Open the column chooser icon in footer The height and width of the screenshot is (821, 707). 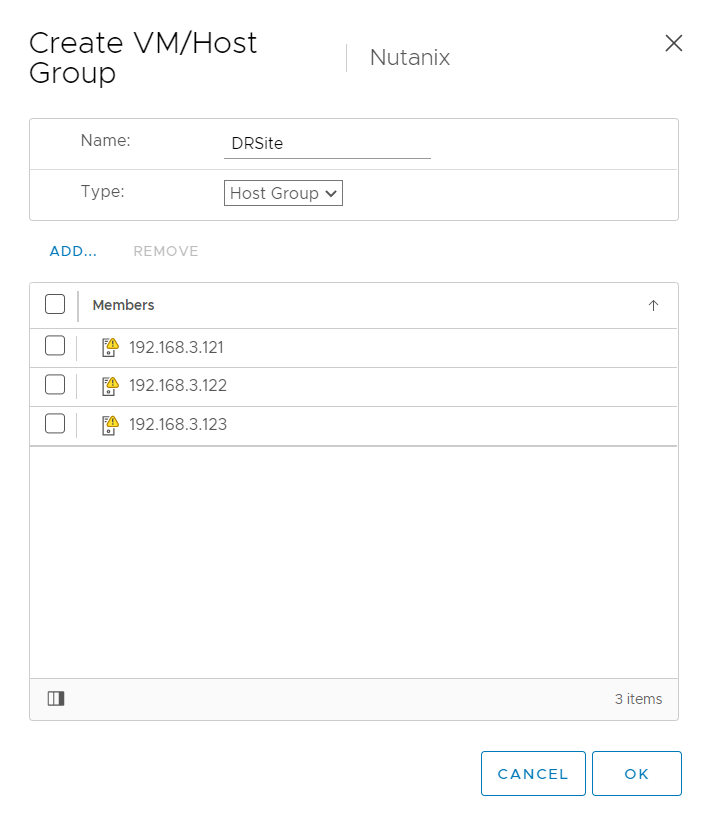click(56, 699)
